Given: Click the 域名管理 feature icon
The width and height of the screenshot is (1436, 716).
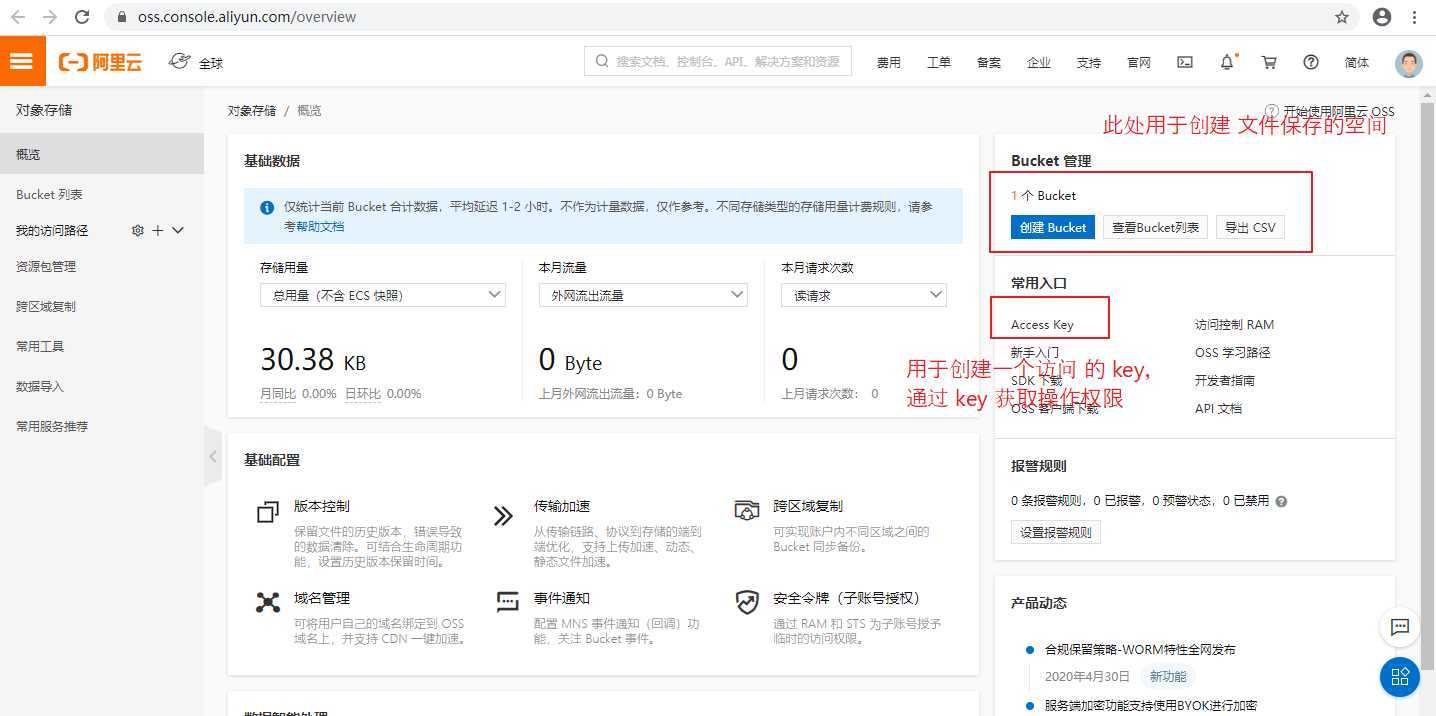Looking at the screenshot, I should (268, 602).
